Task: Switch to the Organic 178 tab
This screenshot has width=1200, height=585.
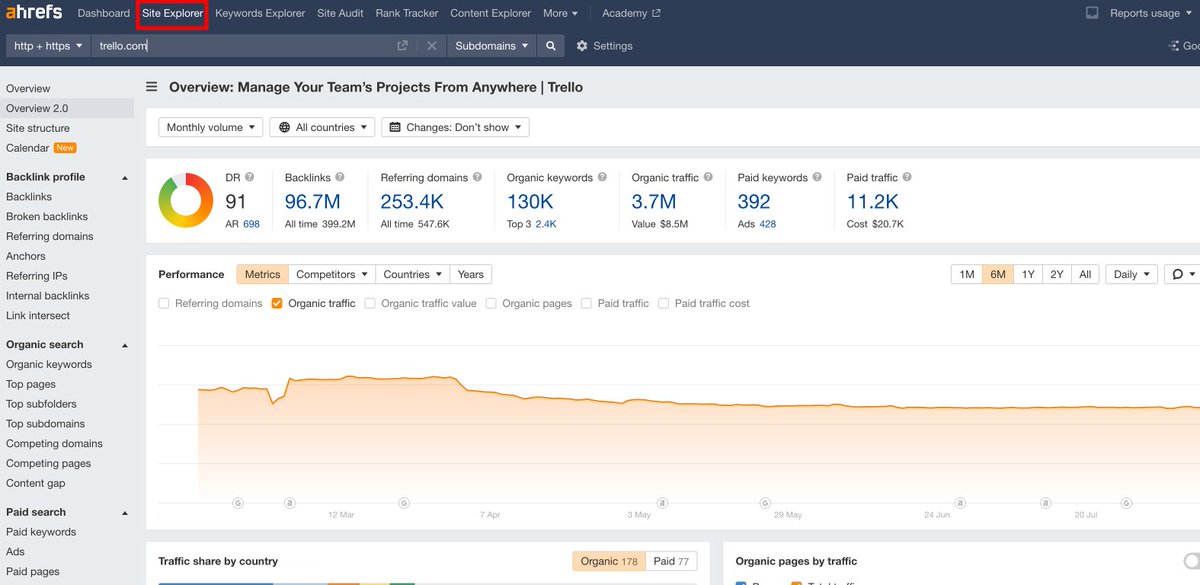Action: pyautogui.click(x=609, y=561)
